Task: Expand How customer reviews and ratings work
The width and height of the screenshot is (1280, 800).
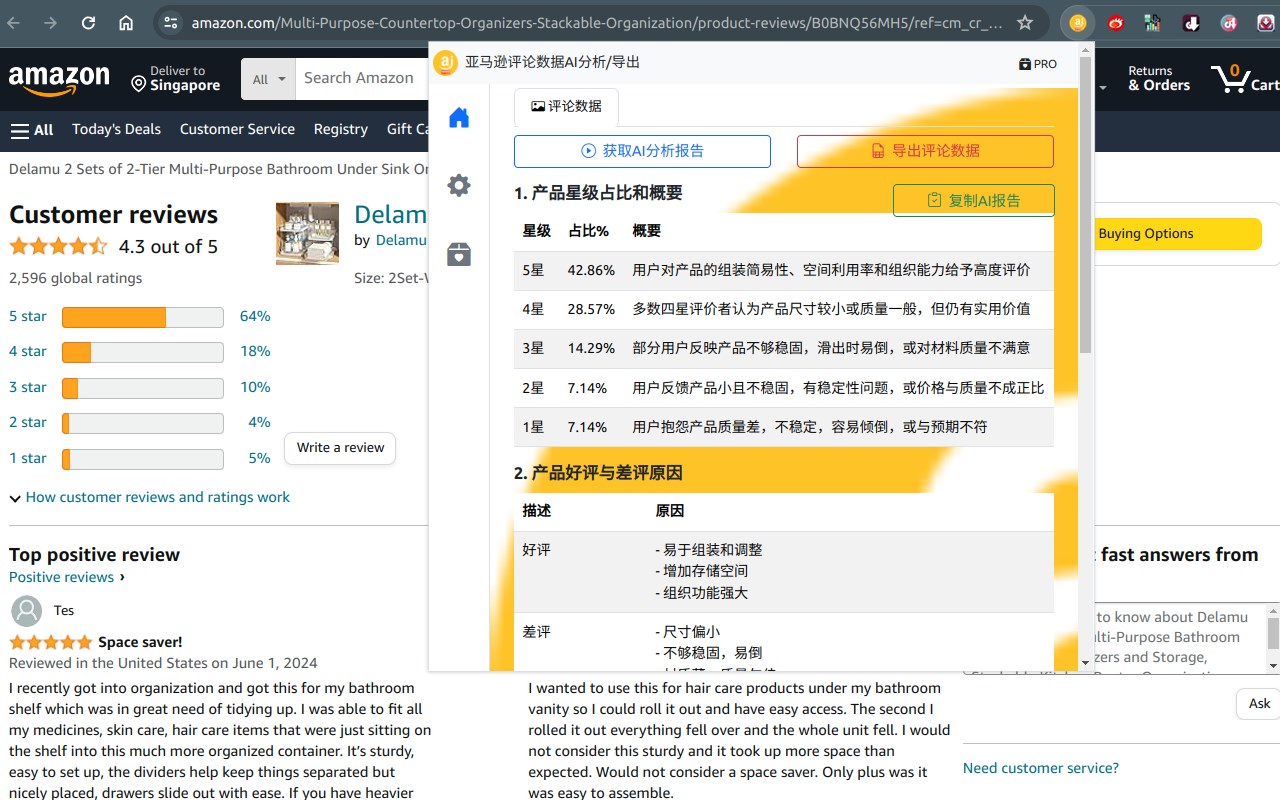Action: point(150,497)
